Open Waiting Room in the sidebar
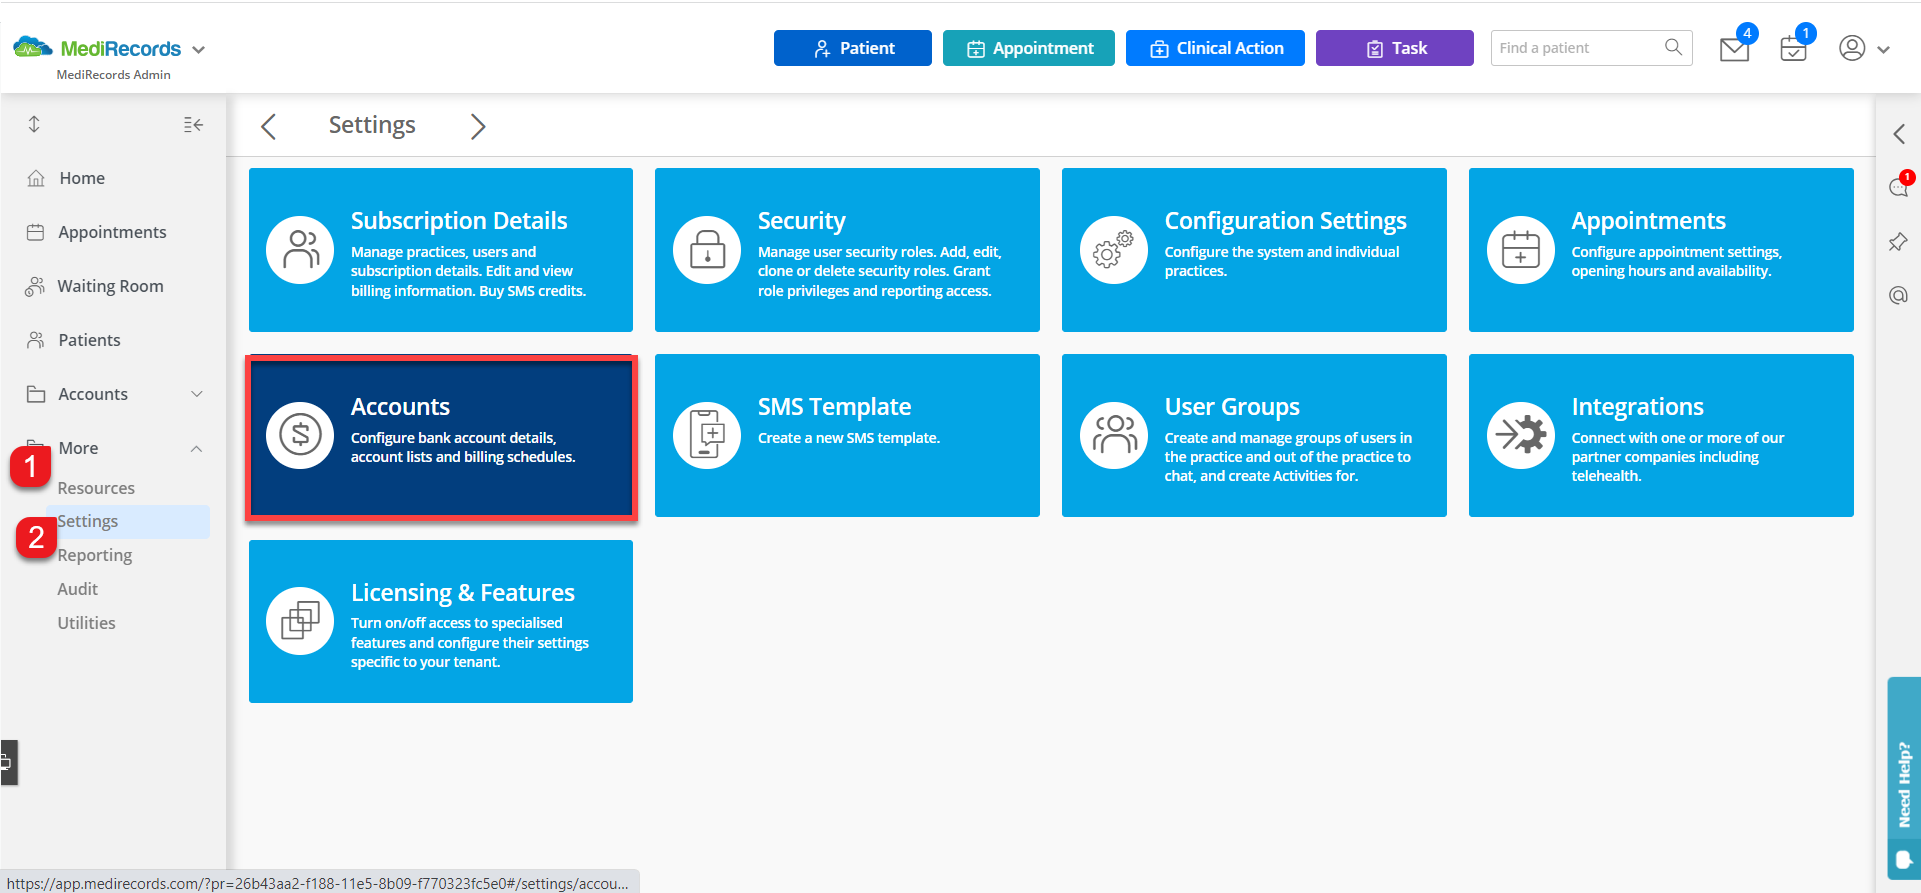This screenshot has width=1921, height=893. [x=110, y=286]
